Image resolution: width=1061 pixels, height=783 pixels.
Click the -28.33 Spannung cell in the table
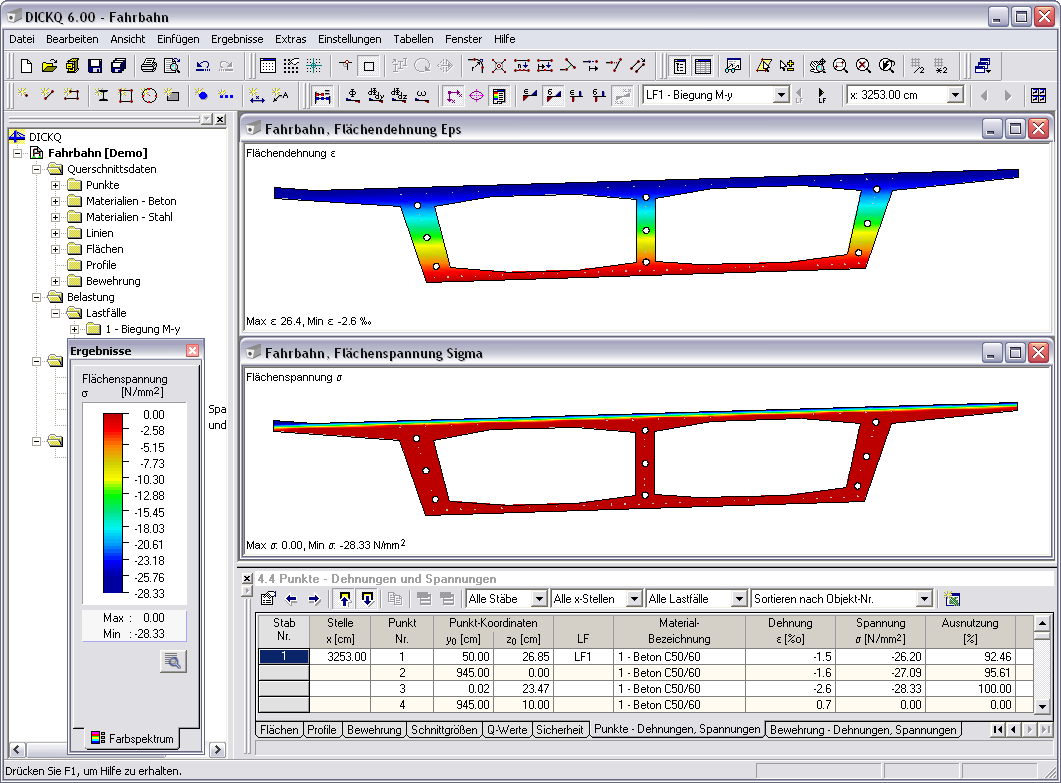tap(880, 688)
